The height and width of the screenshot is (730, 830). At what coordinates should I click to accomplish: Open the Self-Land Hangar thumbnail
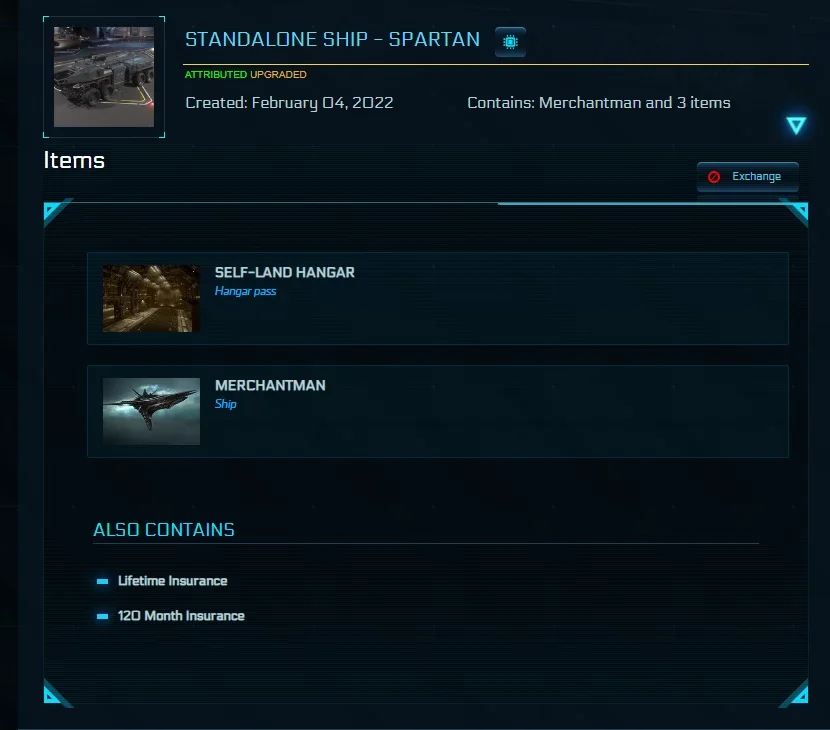[151, 299]
